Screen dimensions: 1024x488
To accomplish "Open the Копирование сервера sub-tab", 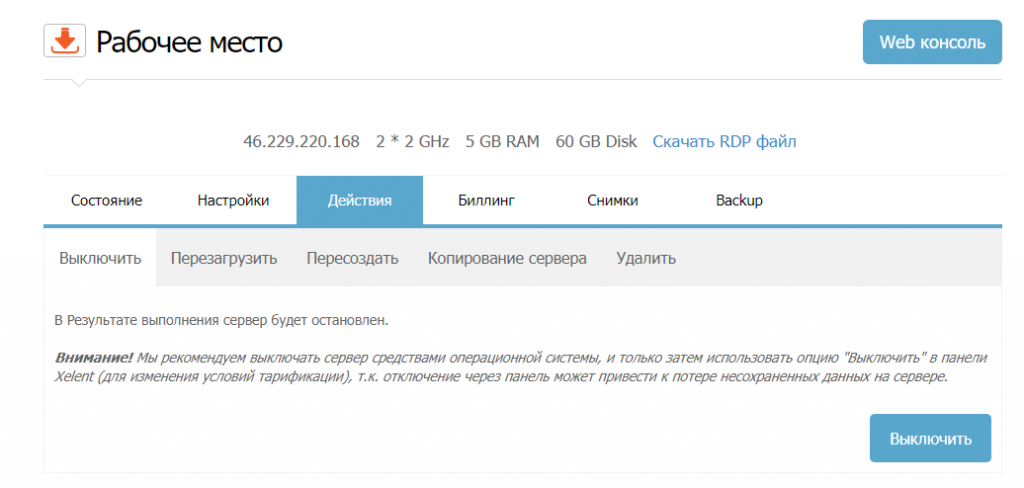I will pos(507,258).
